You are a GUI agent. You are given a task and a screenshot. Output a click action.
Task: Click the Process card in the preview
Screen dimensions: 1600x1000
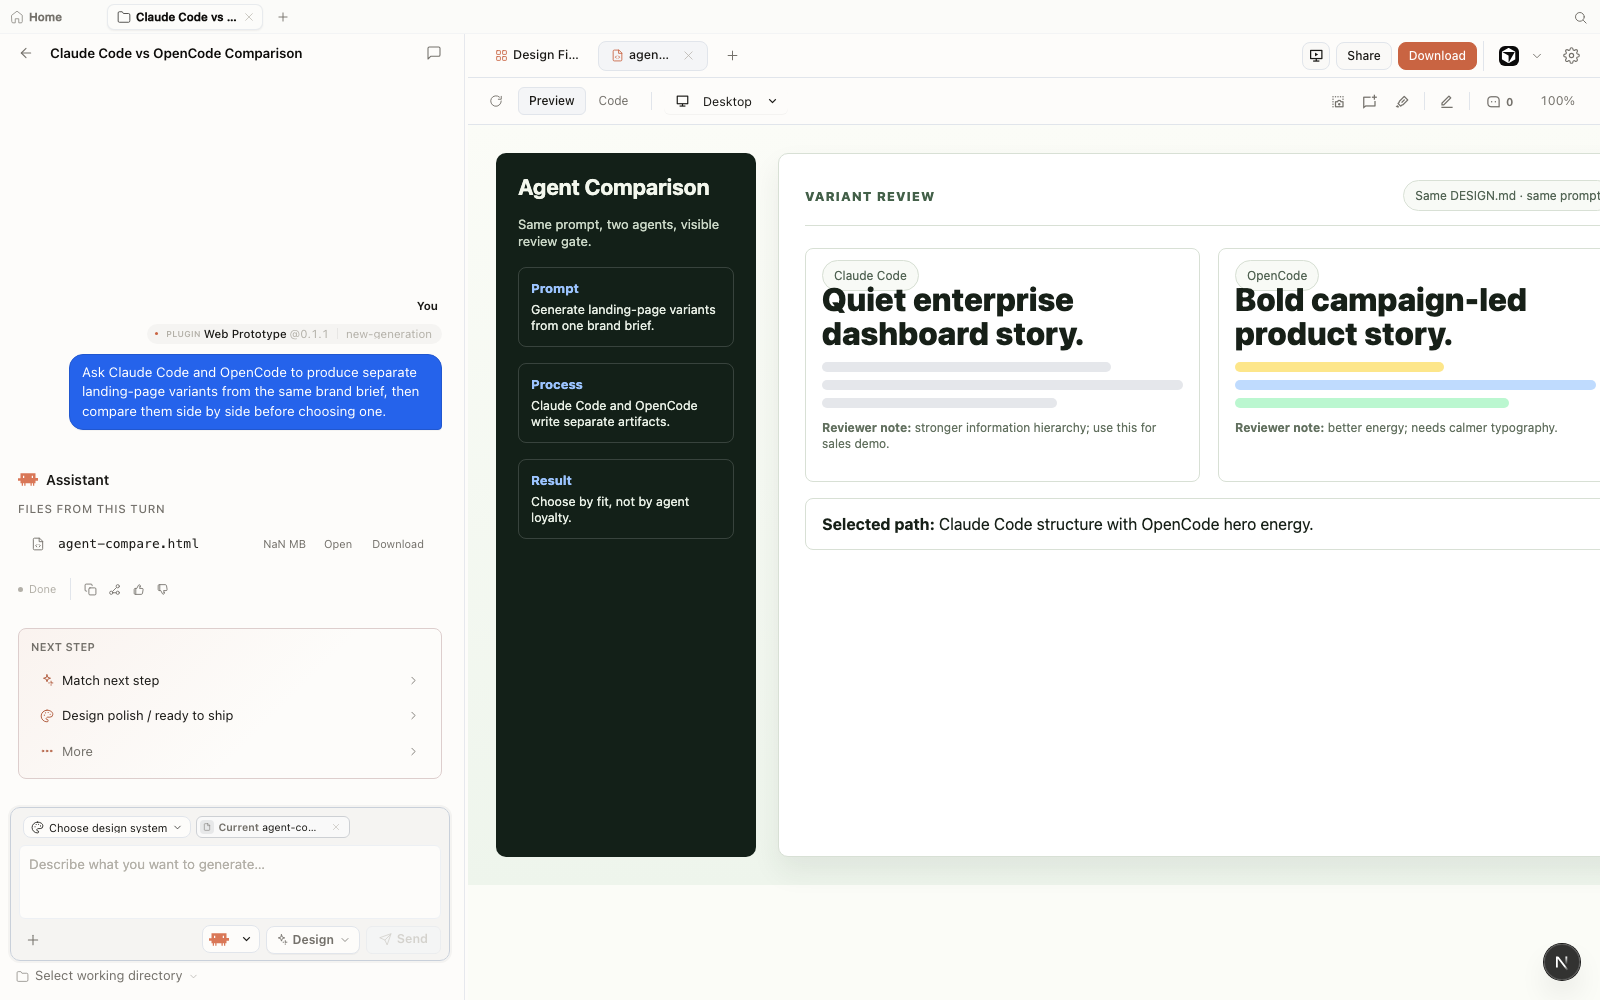tap(626, 403)
